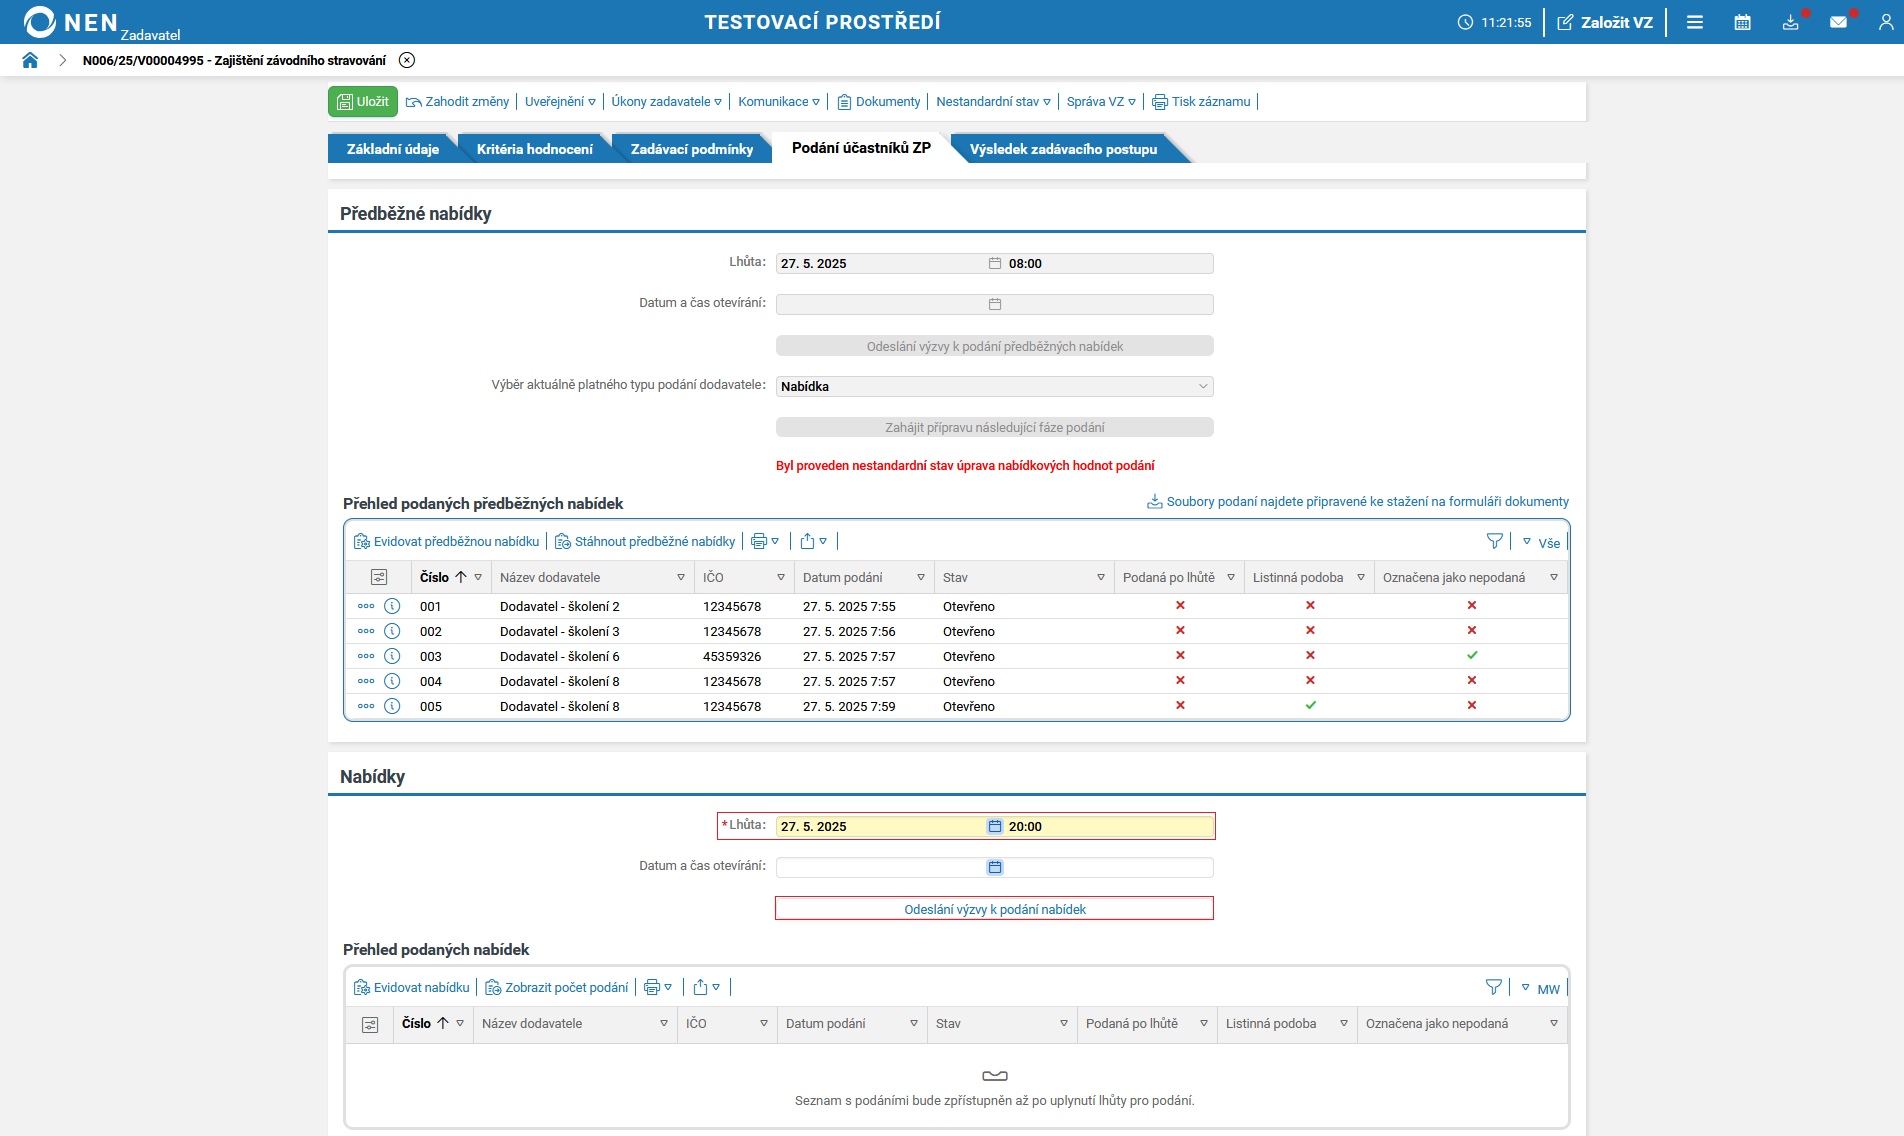Open print options in Nabídky table toolbar

pos(658,988)
